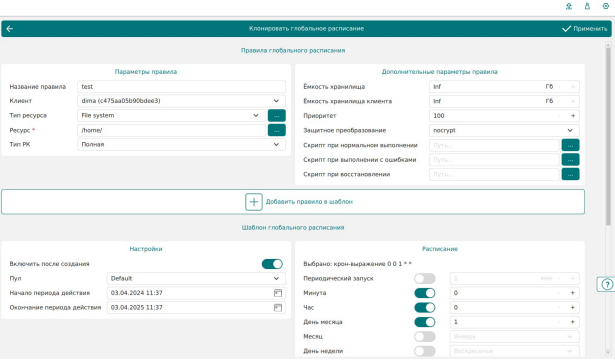Browse script for Скрипт при восстановлении
The height and width of the screenshot is (362, 615).
coord(570,174)
